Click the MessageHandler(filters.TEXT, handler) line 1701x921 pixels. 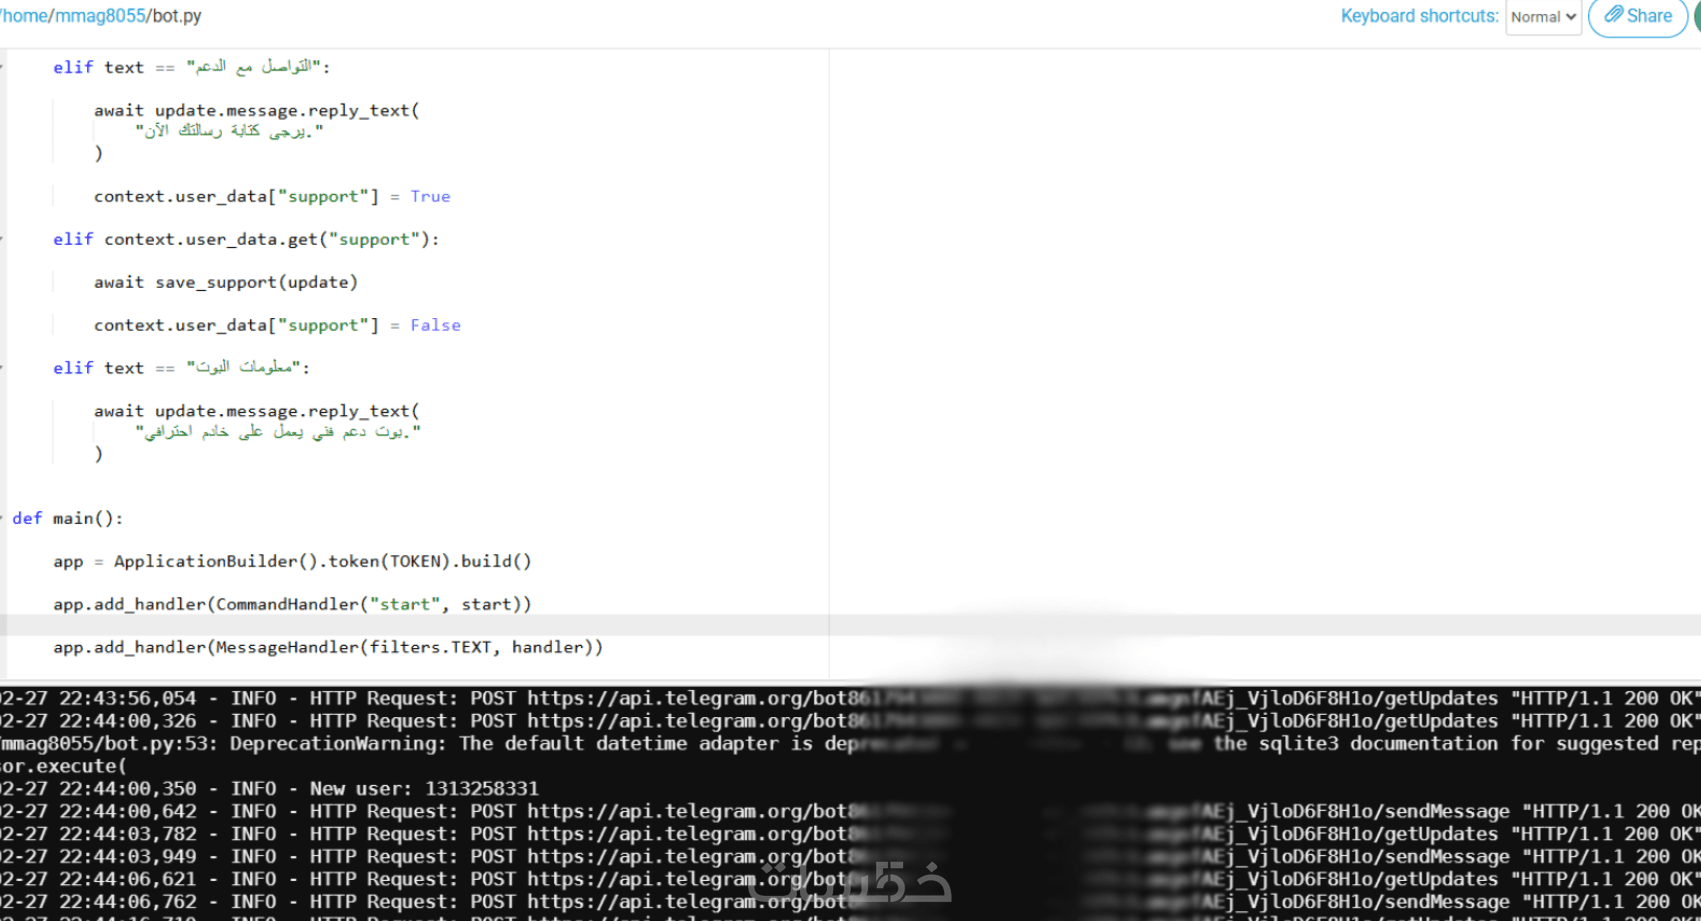[328, 647]
